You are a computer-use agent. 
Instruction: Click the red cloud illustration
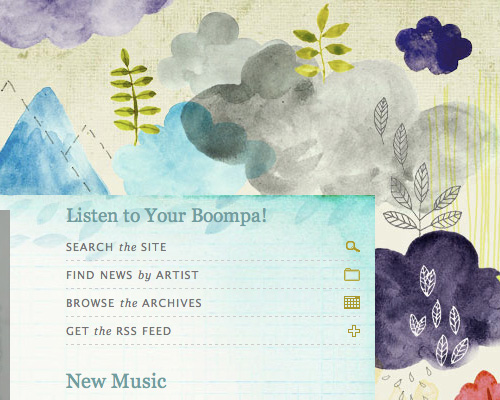(x=480, y=387)
